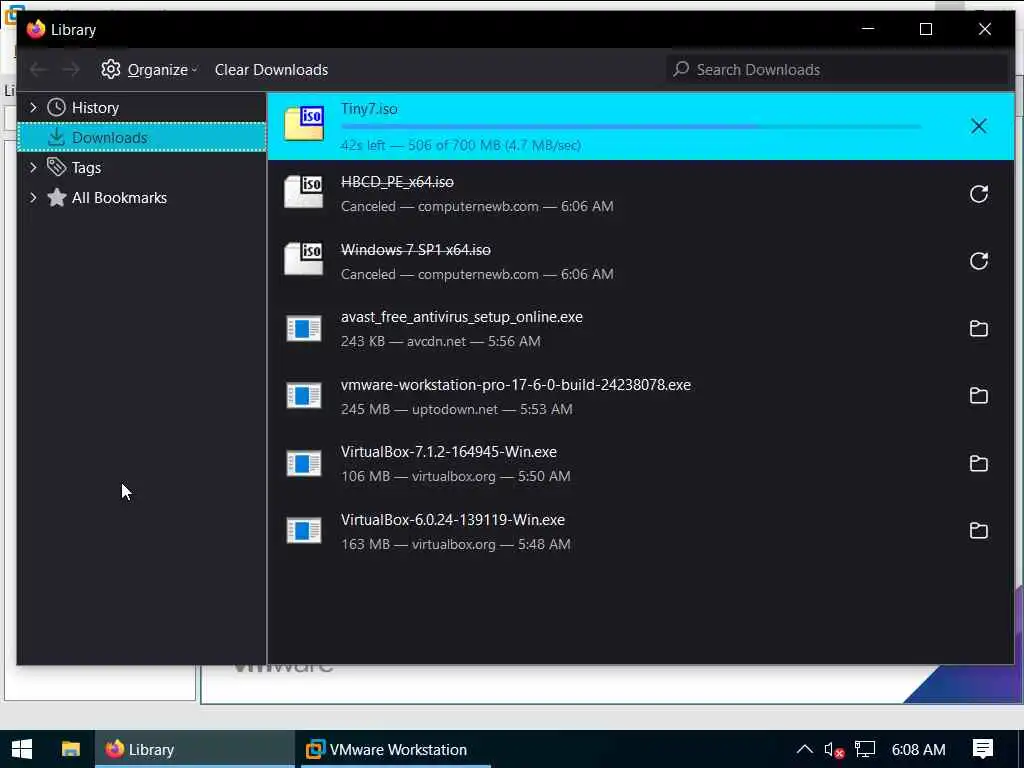The width and height of the screenshot is (1024, 768).
Task: Switch to VMware Workstation taskbar button
Action: 395,749
